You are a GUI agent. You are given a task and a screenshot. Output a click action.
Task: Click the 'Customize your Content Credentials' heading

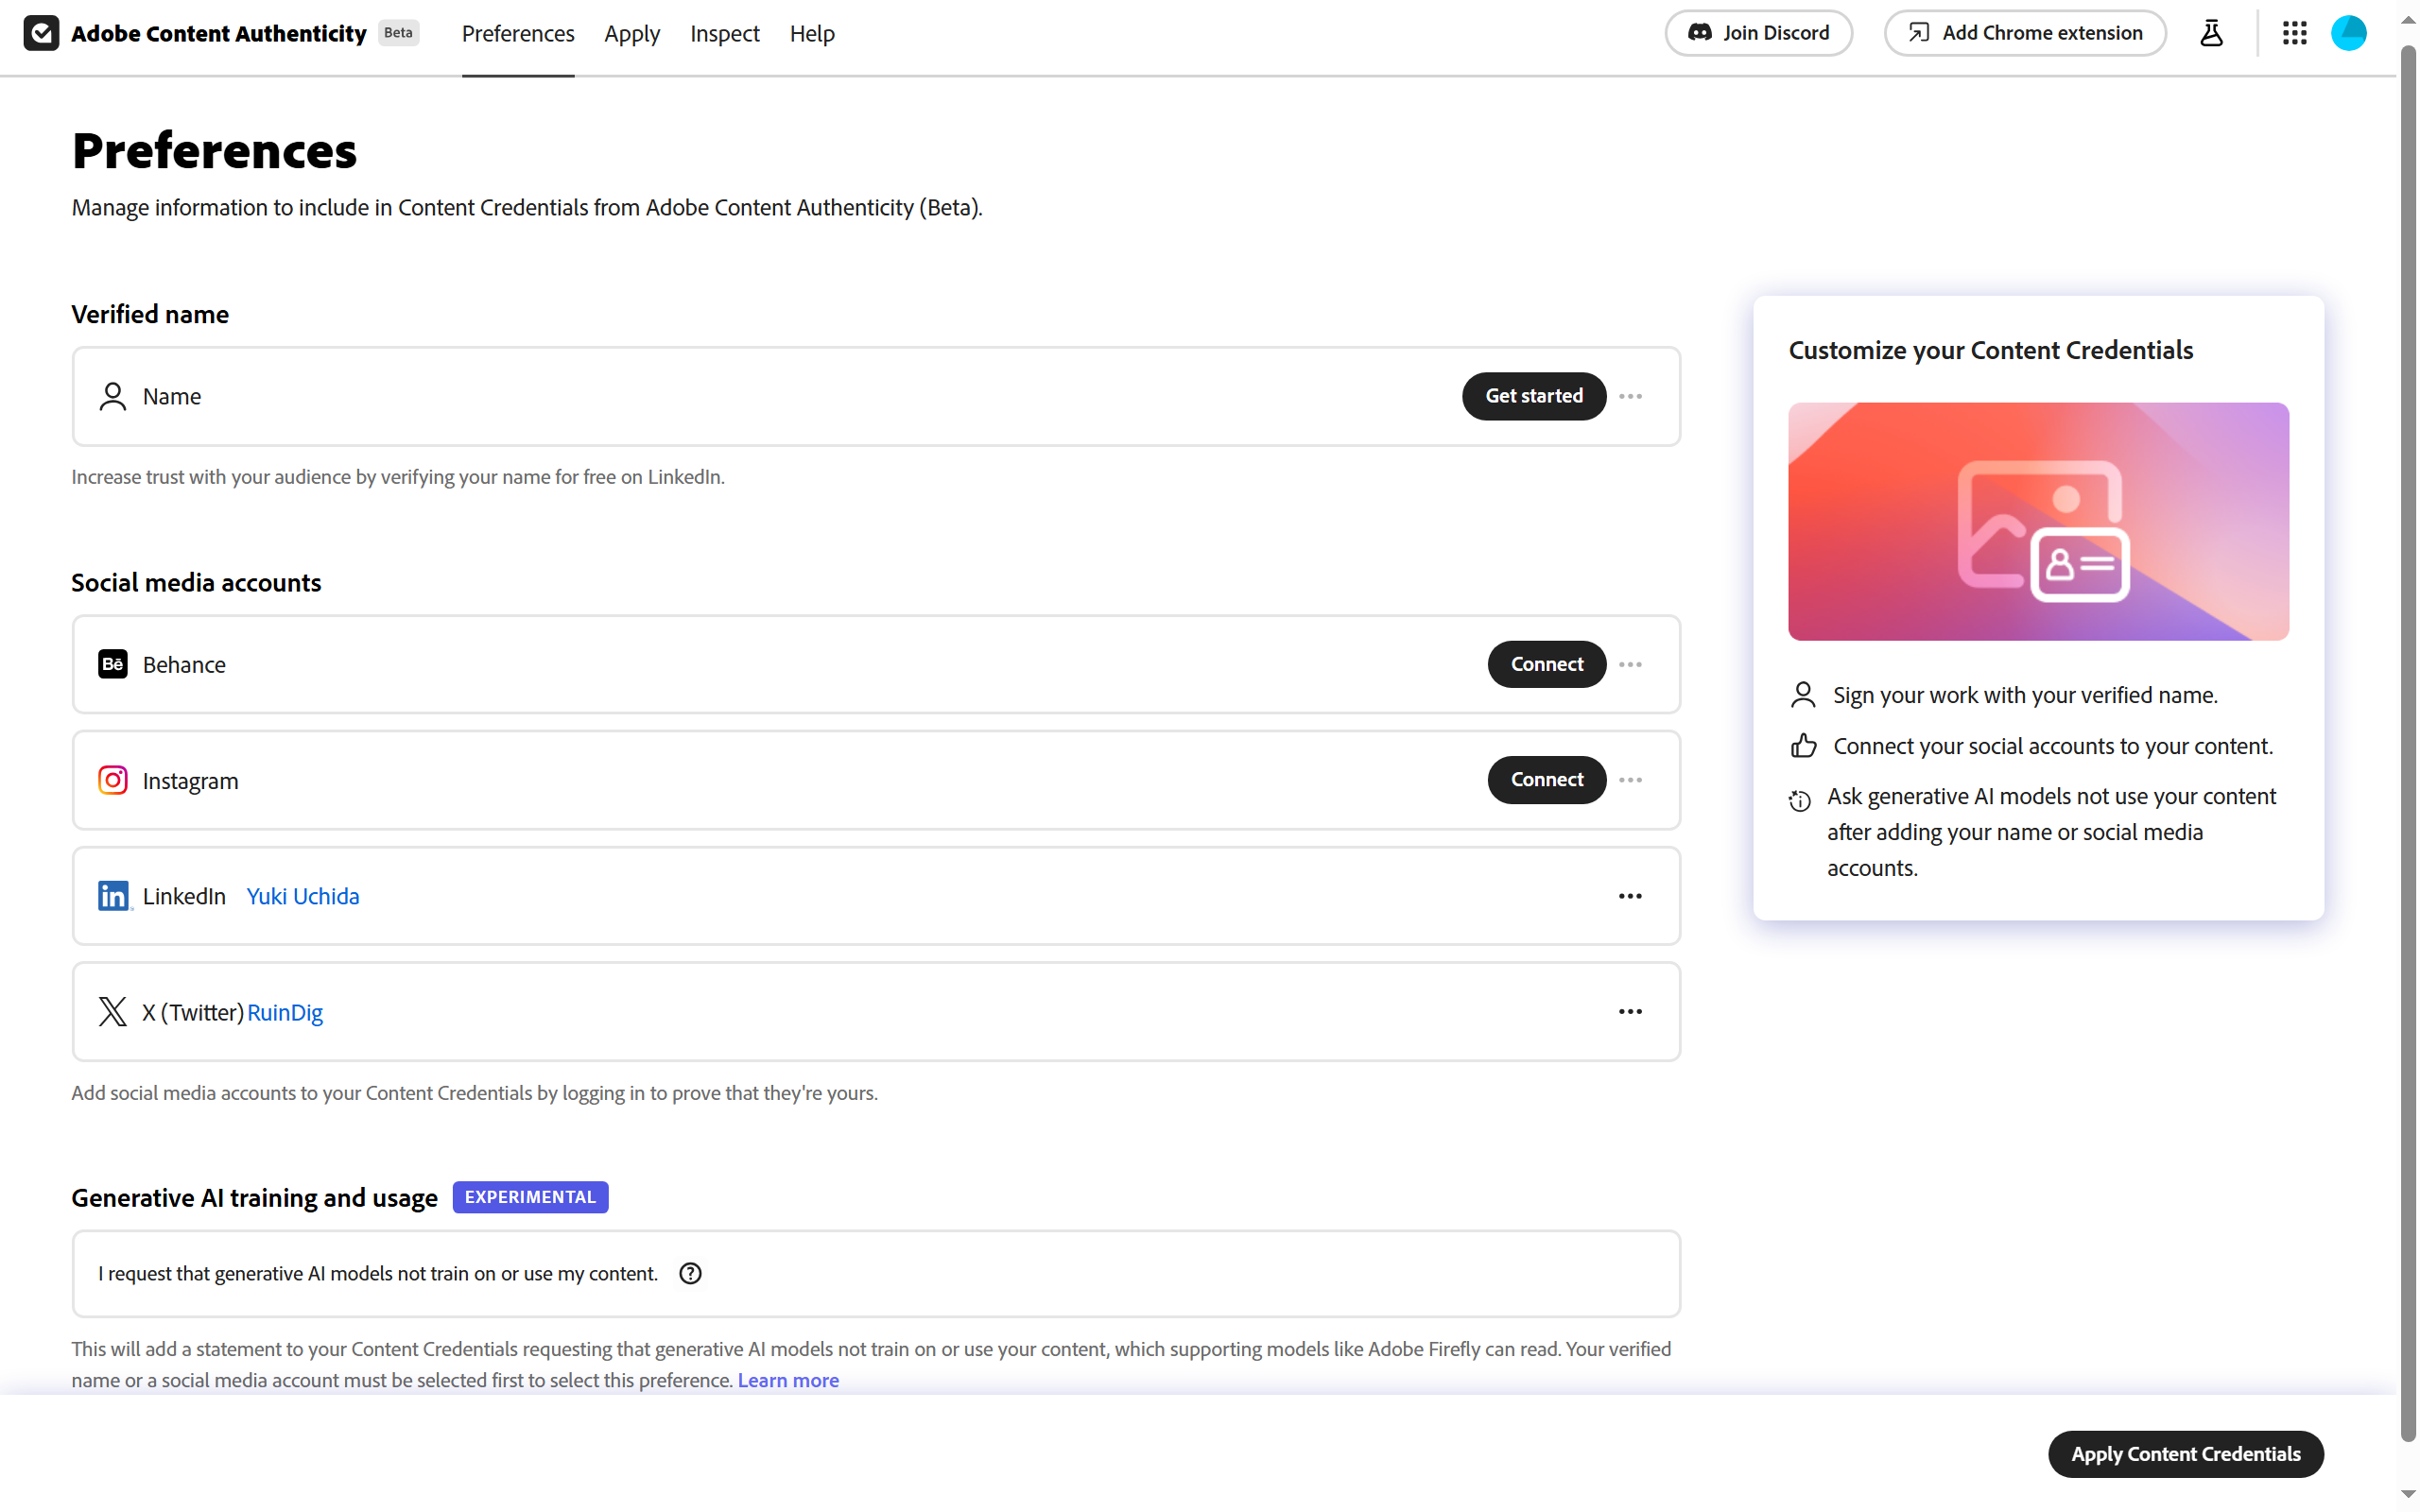[x=1990, y=350]
